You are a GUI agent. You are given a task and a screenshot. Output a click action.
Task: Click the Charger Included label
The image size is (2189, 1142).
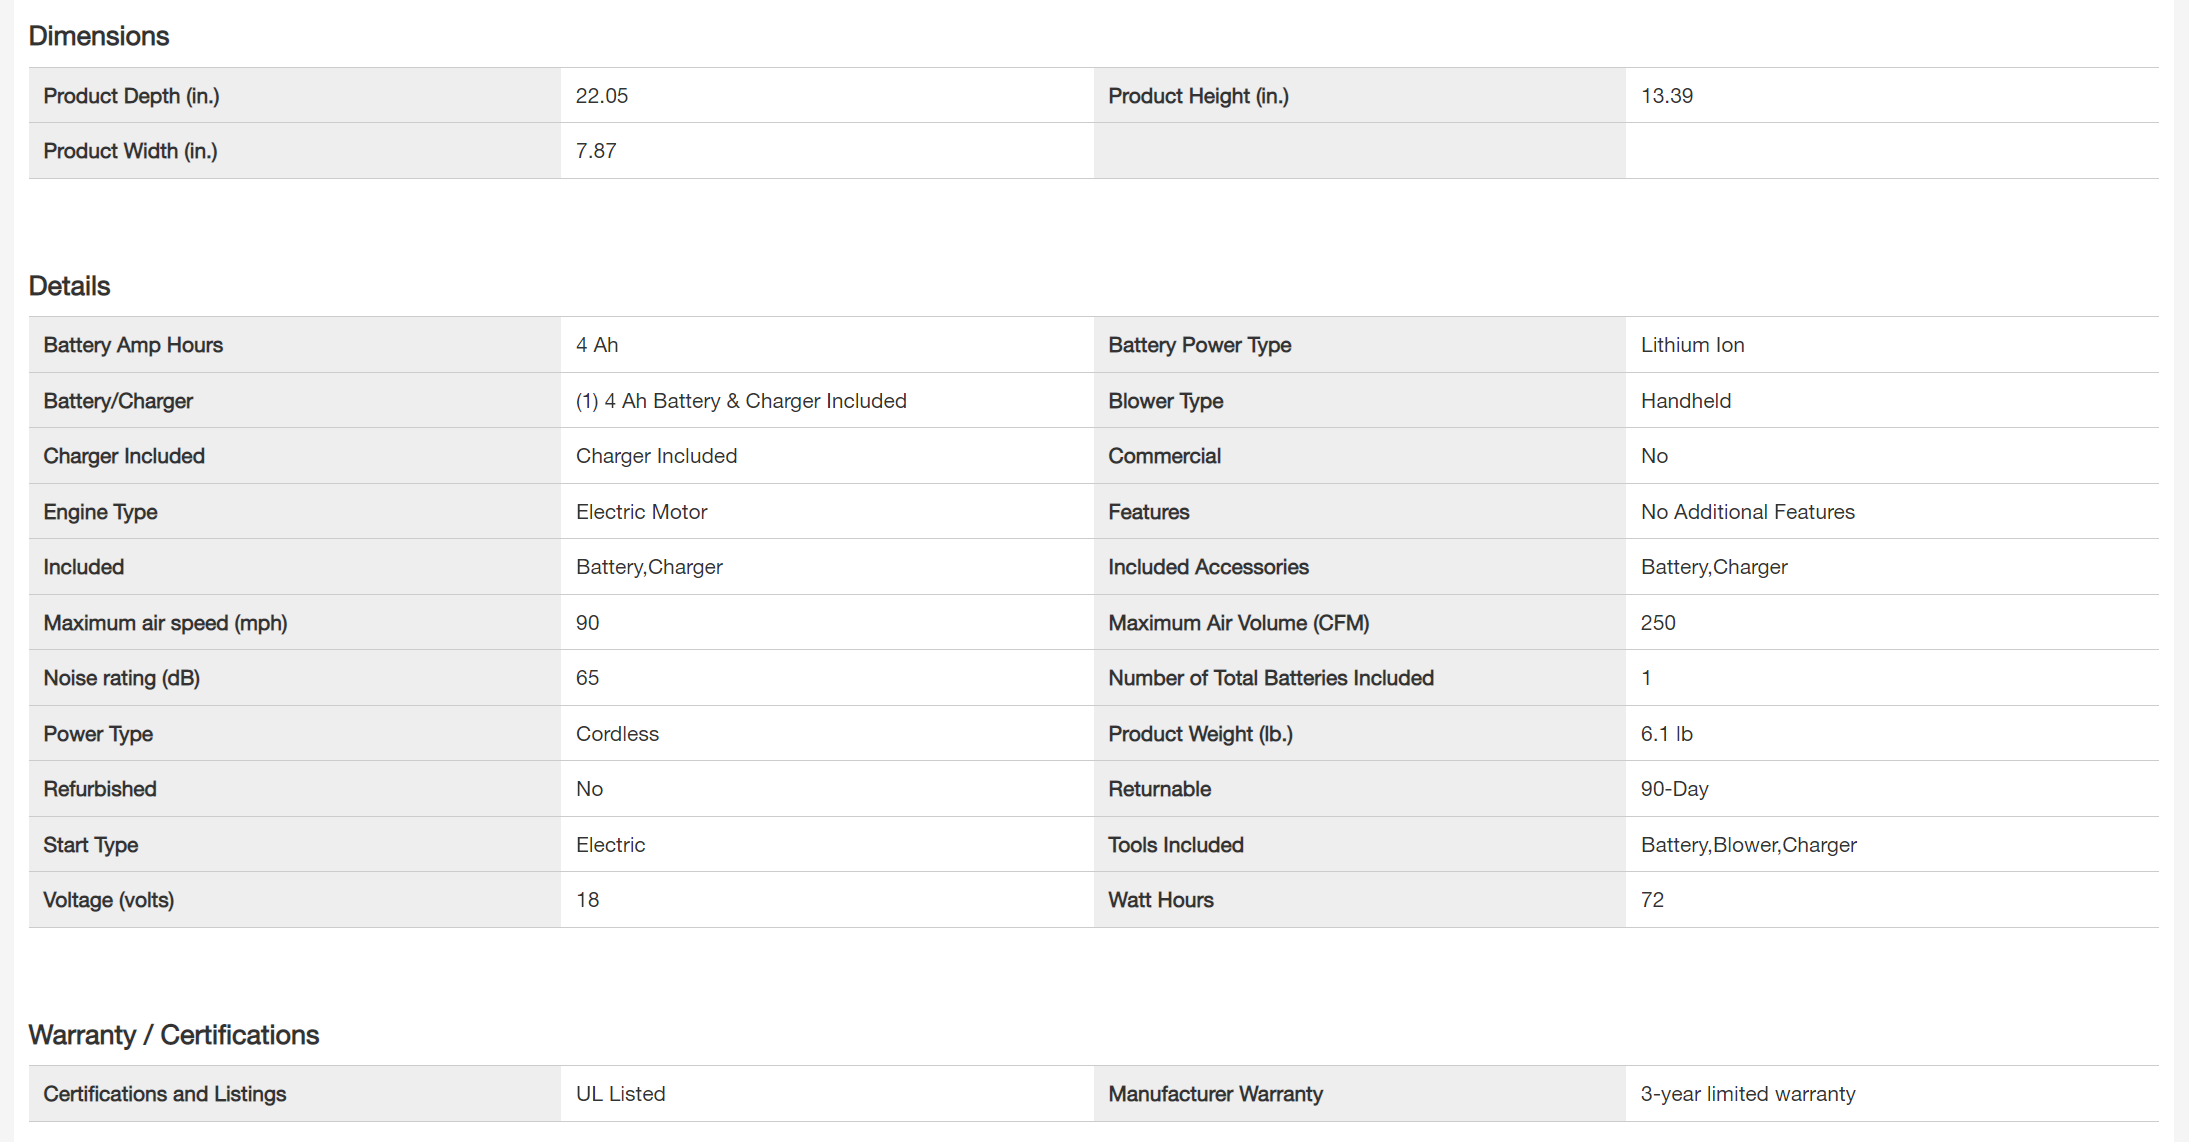point(124,456)
